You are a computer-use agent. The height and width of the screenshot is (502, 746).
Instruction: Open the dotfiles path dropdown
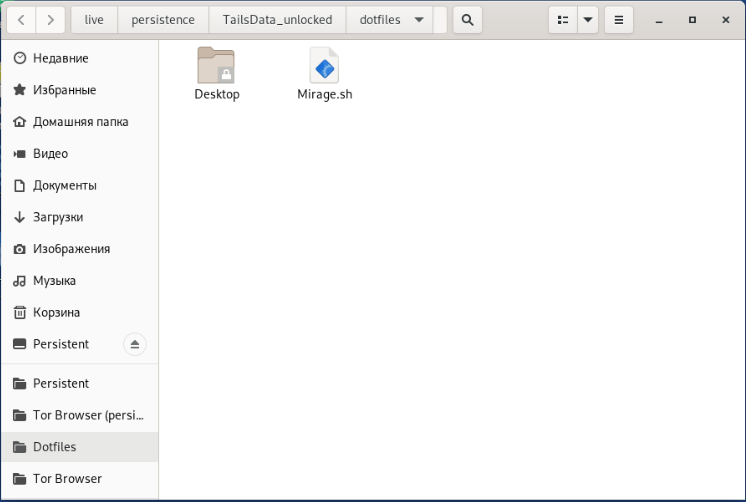tap(417, 20)
